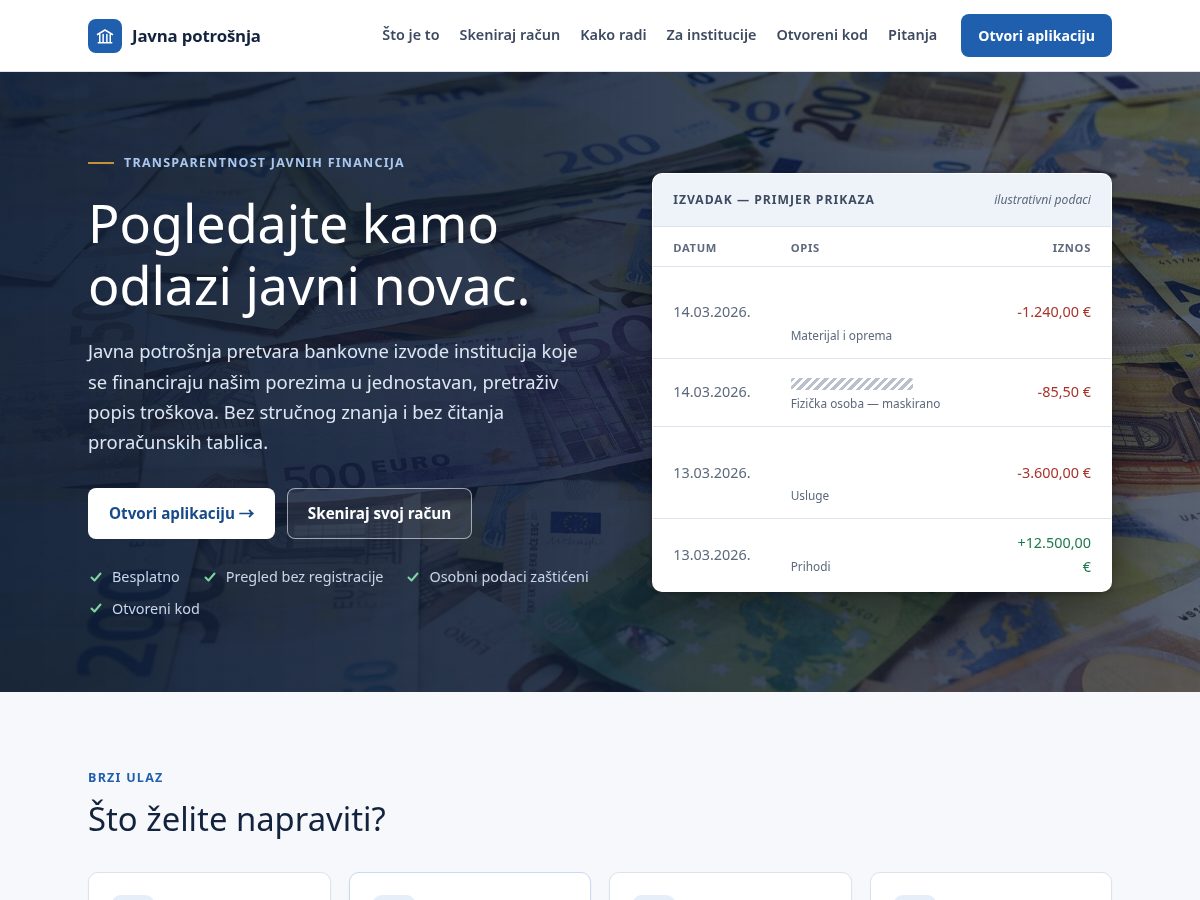Navigate to Kako radi
Screen dimensions: 1200x900
[613, 35]
